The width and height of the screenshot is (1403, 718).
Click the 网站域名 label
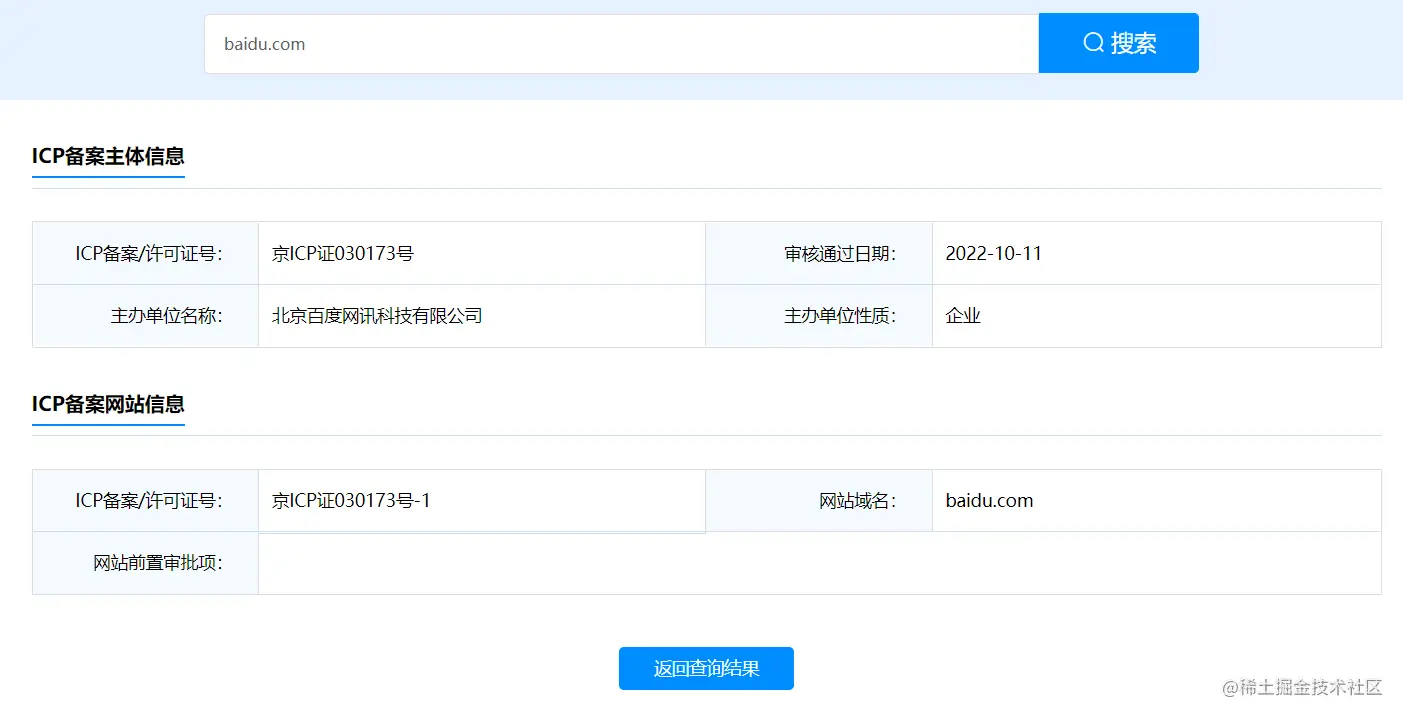pyautogui.click(x=857, y=501)
